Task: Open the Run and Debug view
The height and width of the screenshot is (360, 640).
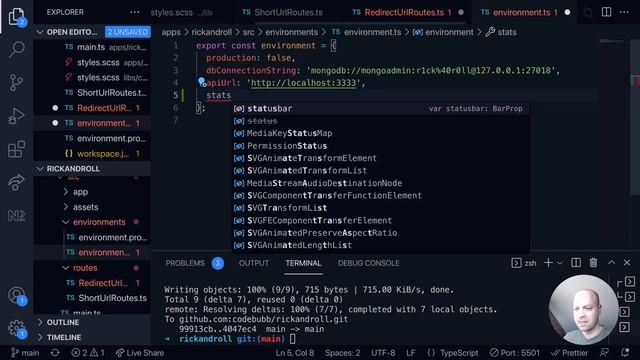Action: tap(16, 116)
